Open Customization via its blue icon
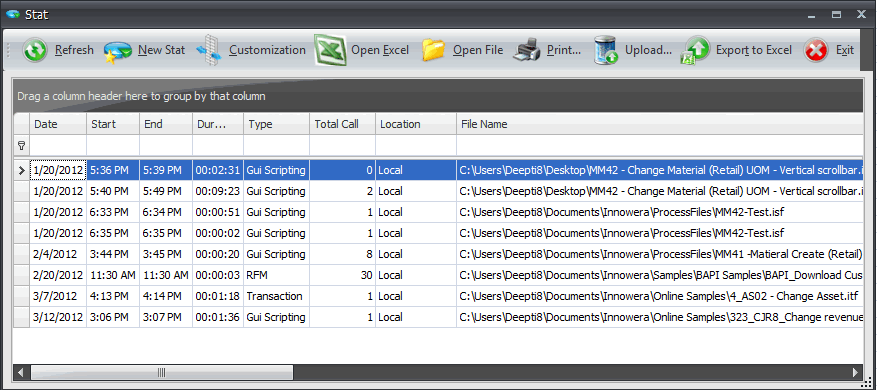The image size is (877, 390). (x=210, y=50)
